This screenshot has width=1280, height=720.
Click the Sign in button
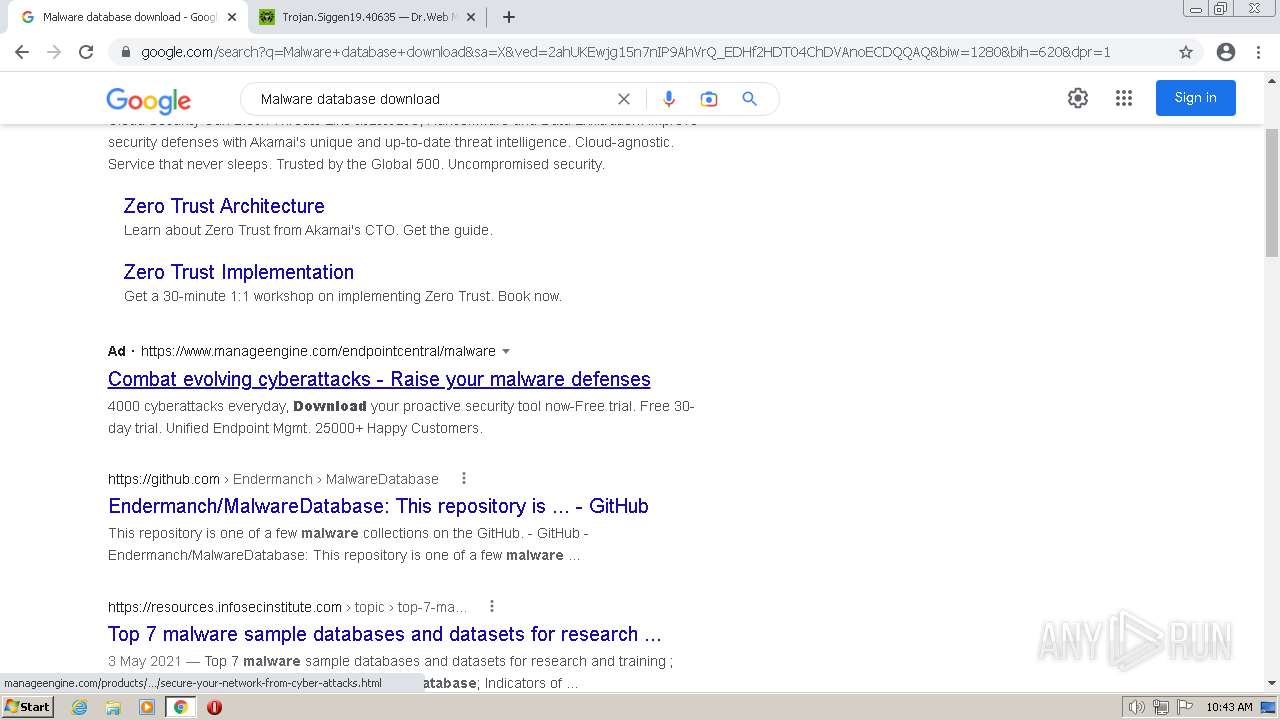coord(1195,98)
